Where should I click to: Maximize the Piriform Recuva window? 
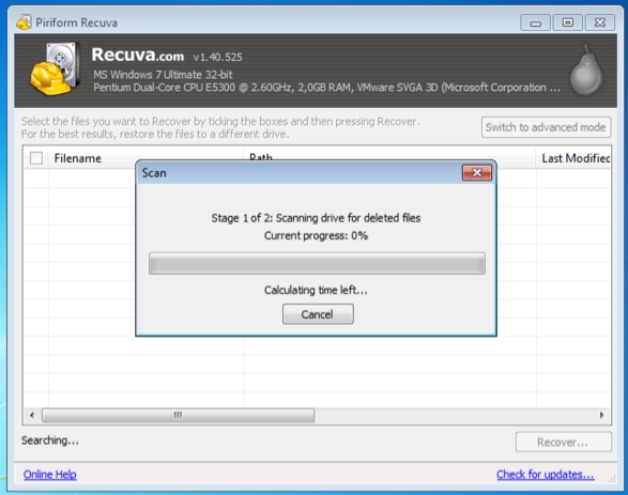click(x=568, y=22)
